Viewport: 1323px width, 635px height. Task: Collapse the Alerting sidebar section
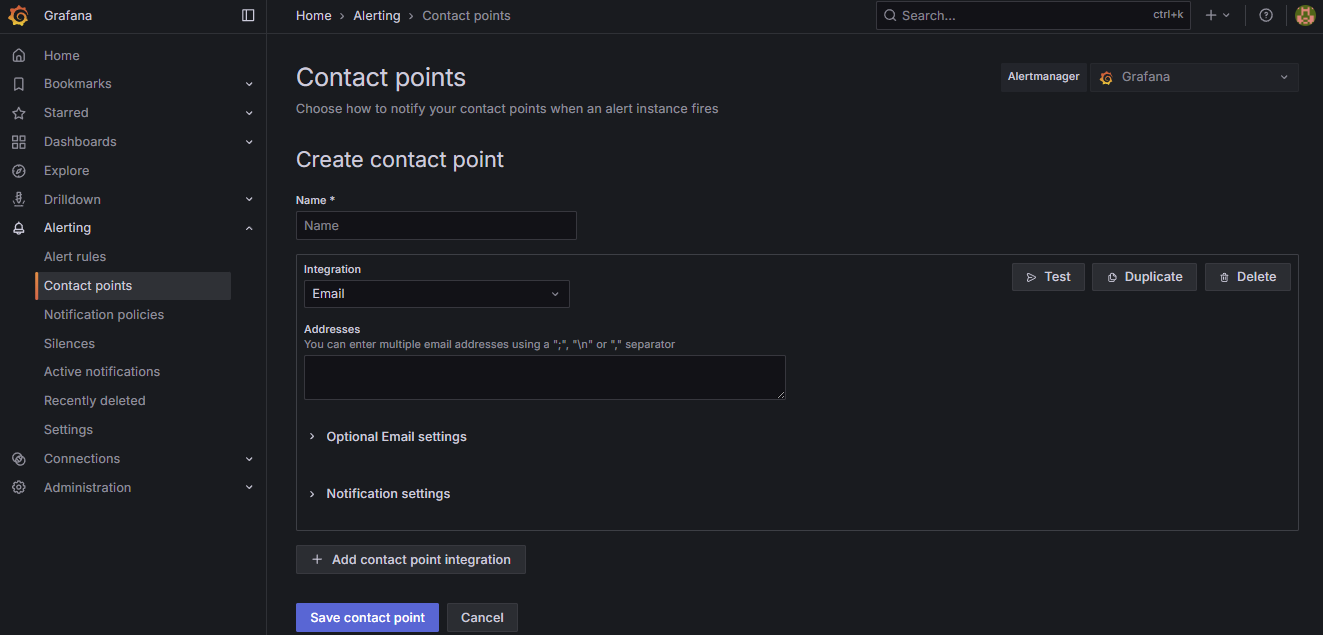(249, 228)
